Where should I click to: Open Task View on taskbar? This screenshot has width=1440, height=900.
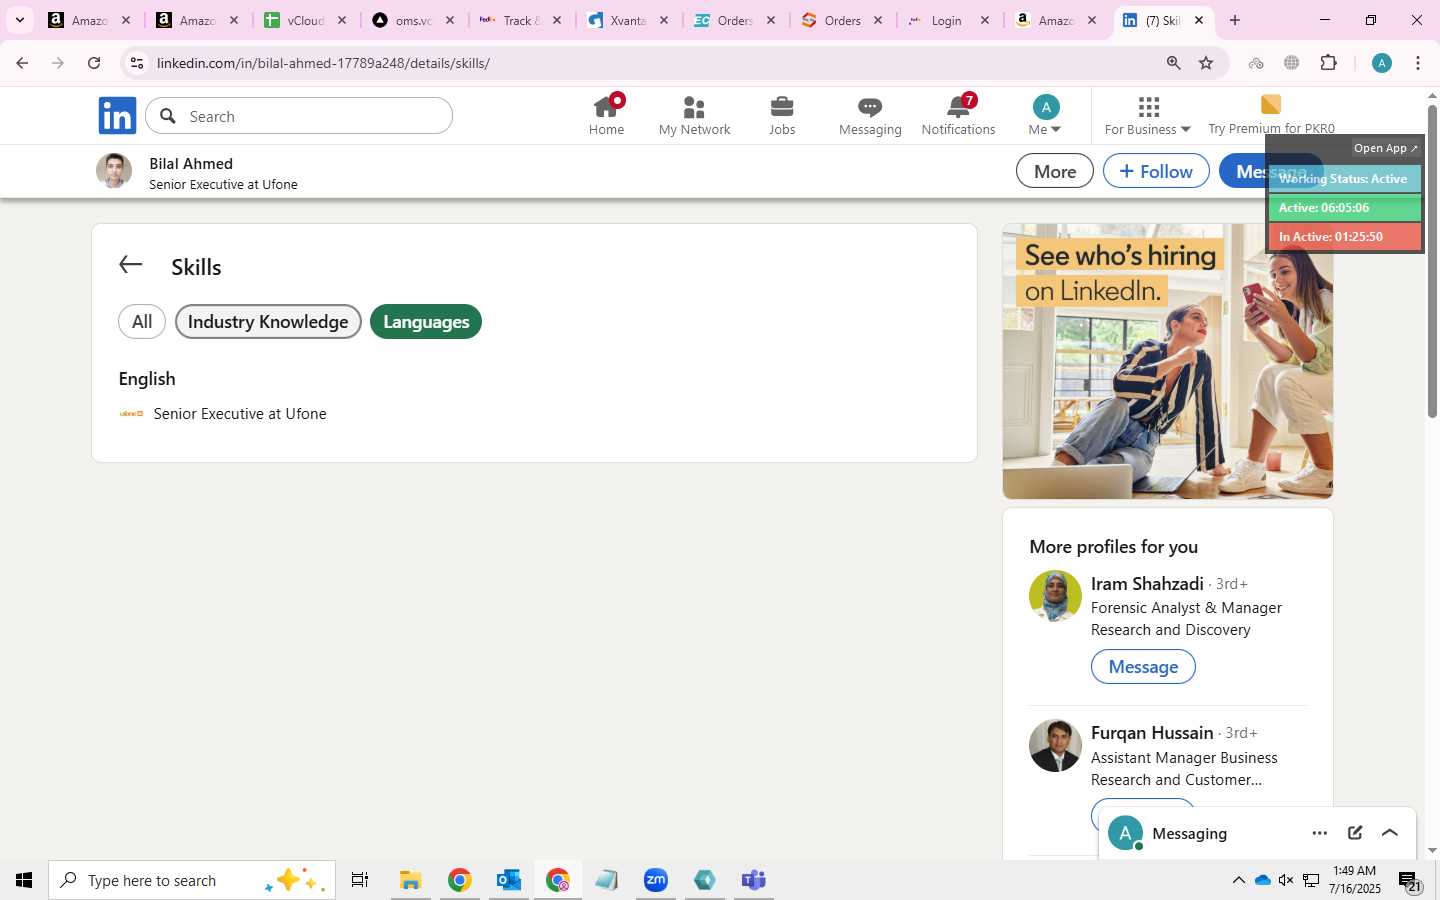[x=360, y=880]
